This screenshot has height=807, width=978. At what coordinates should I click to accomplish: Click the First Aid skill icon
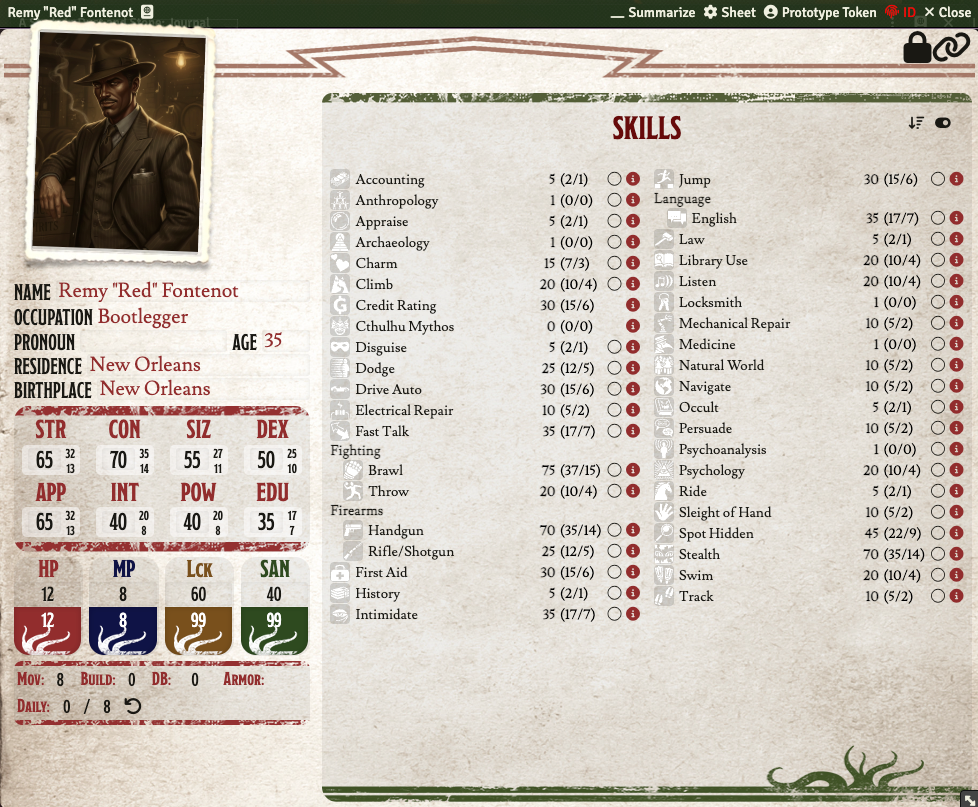(x=340, y=573)
